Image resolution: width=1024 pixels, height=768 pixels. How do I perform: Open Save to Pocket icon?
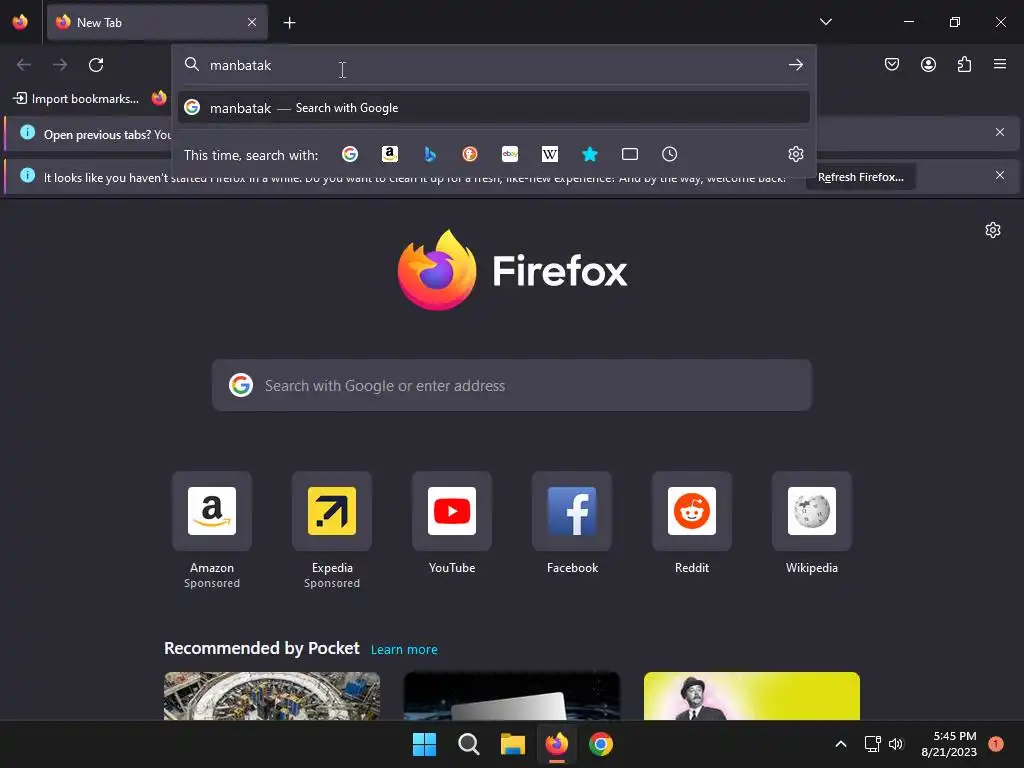click(x=891, y=64)
